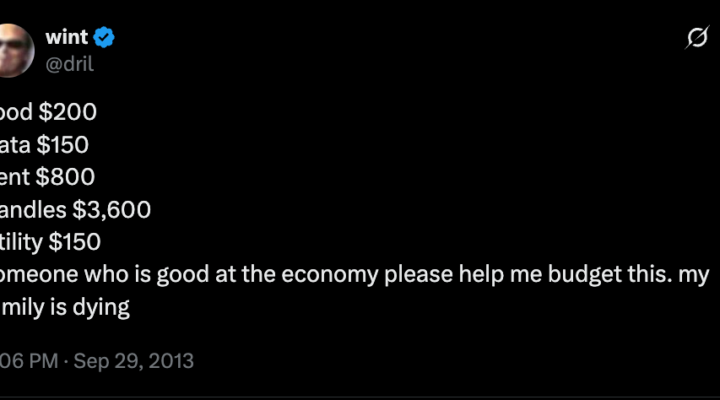Screen dimensions: 720x400
Task: Click the "tility $150" line of the tweet
Action: tap(50, 242)
